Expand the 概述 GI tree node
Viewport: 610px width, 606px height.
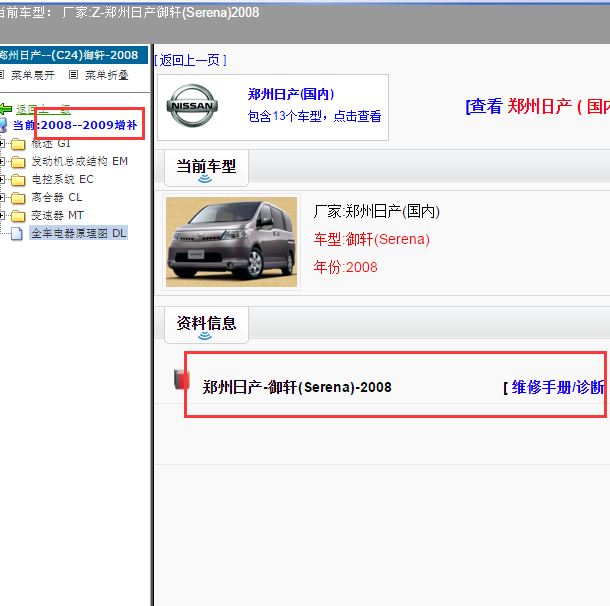point(2,144)
